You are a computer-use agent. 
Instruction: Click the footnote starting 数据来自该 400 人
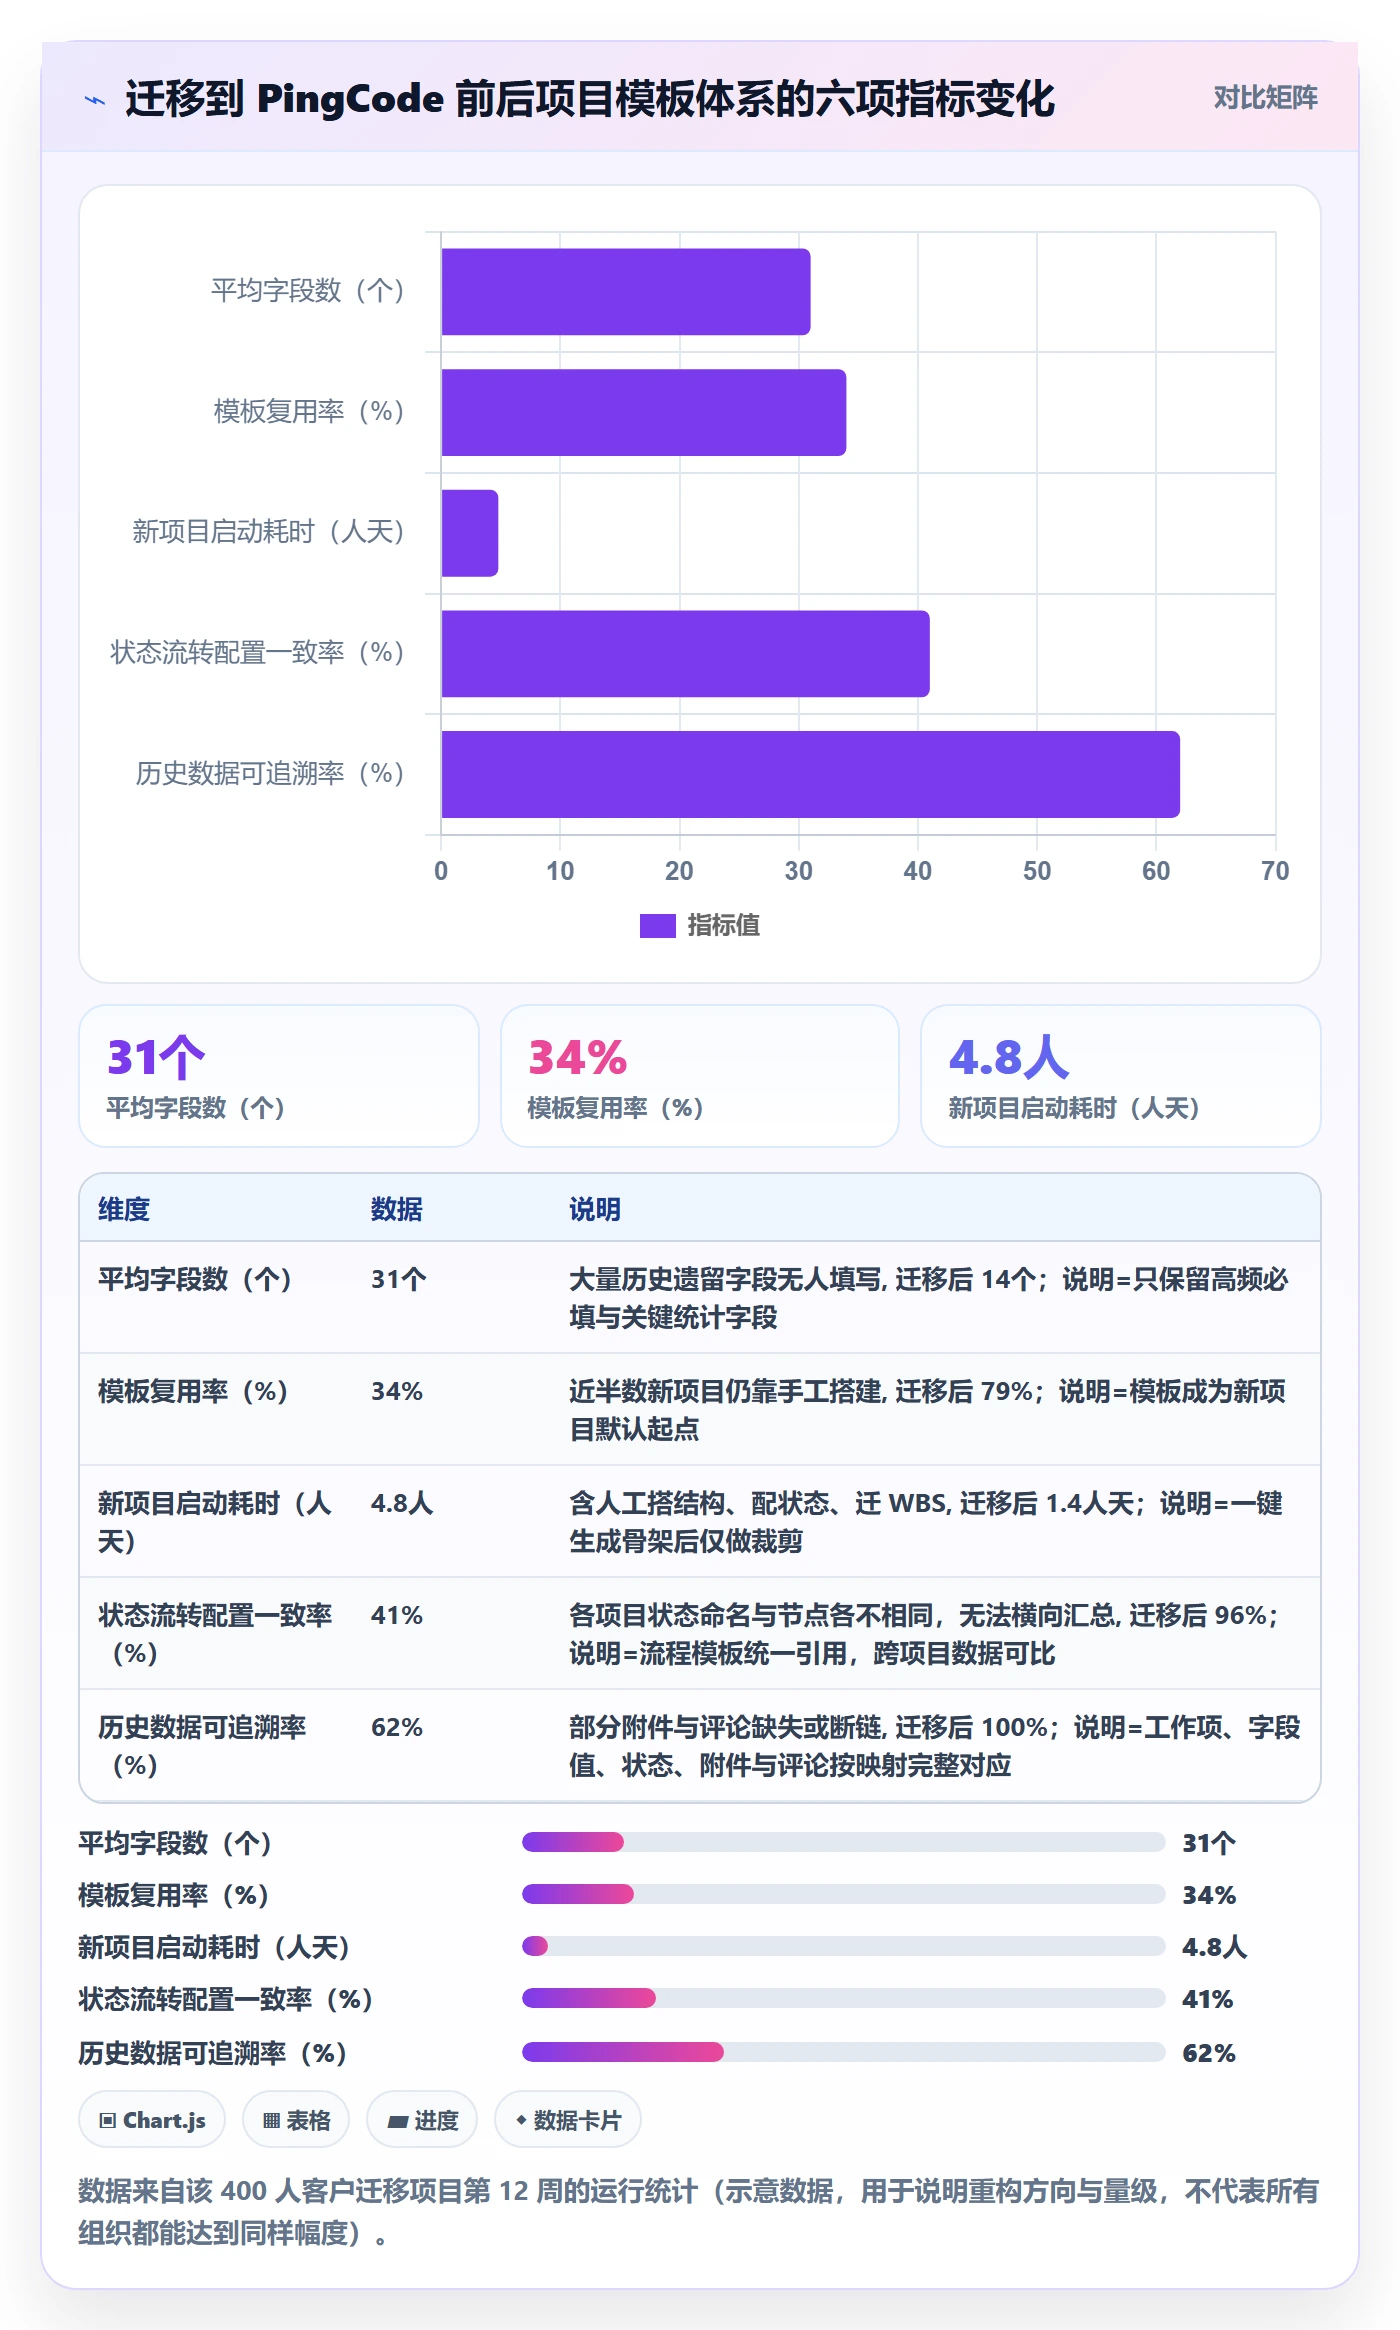pos(699,2212)
